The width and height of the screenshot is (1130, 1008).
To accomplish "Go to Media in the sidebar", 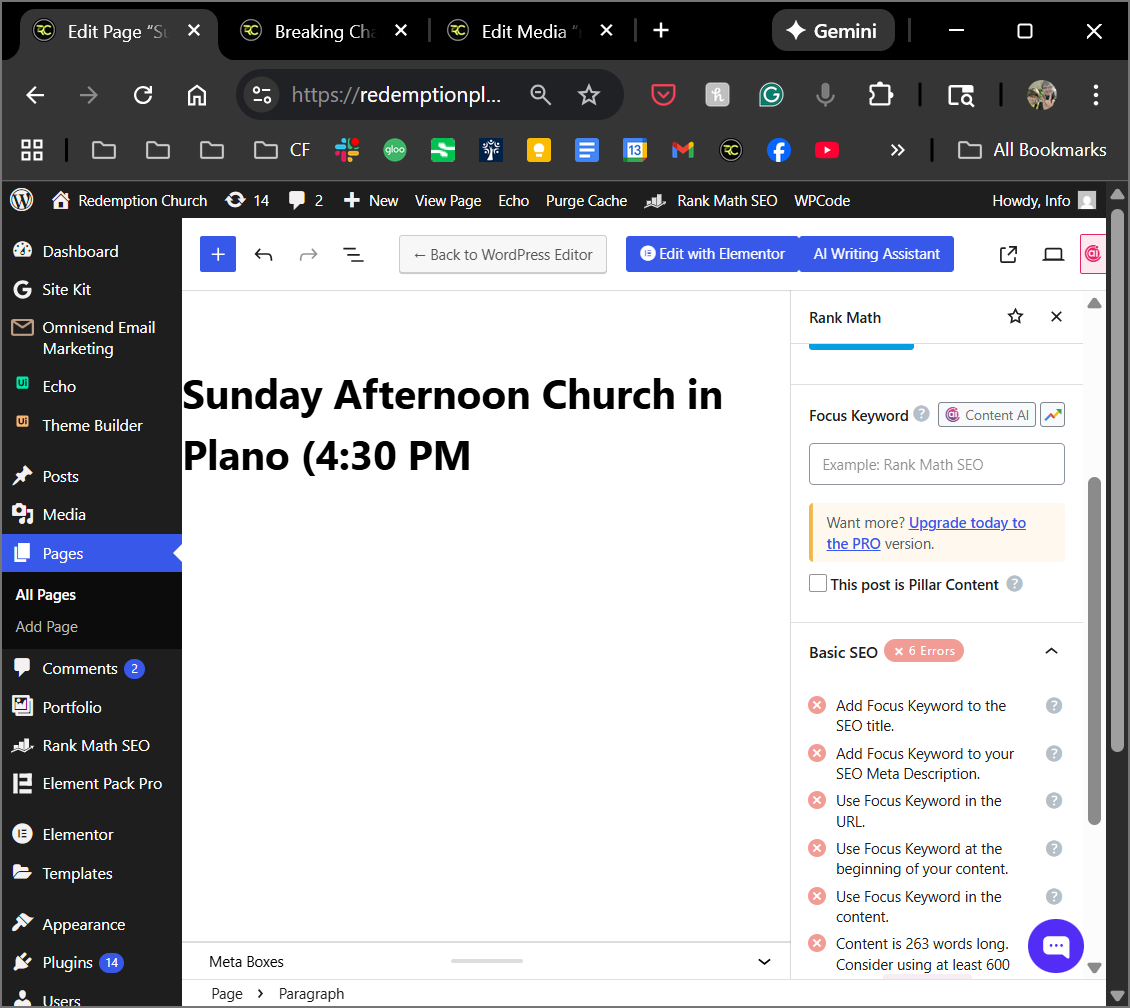I will [x=64, y=514].
